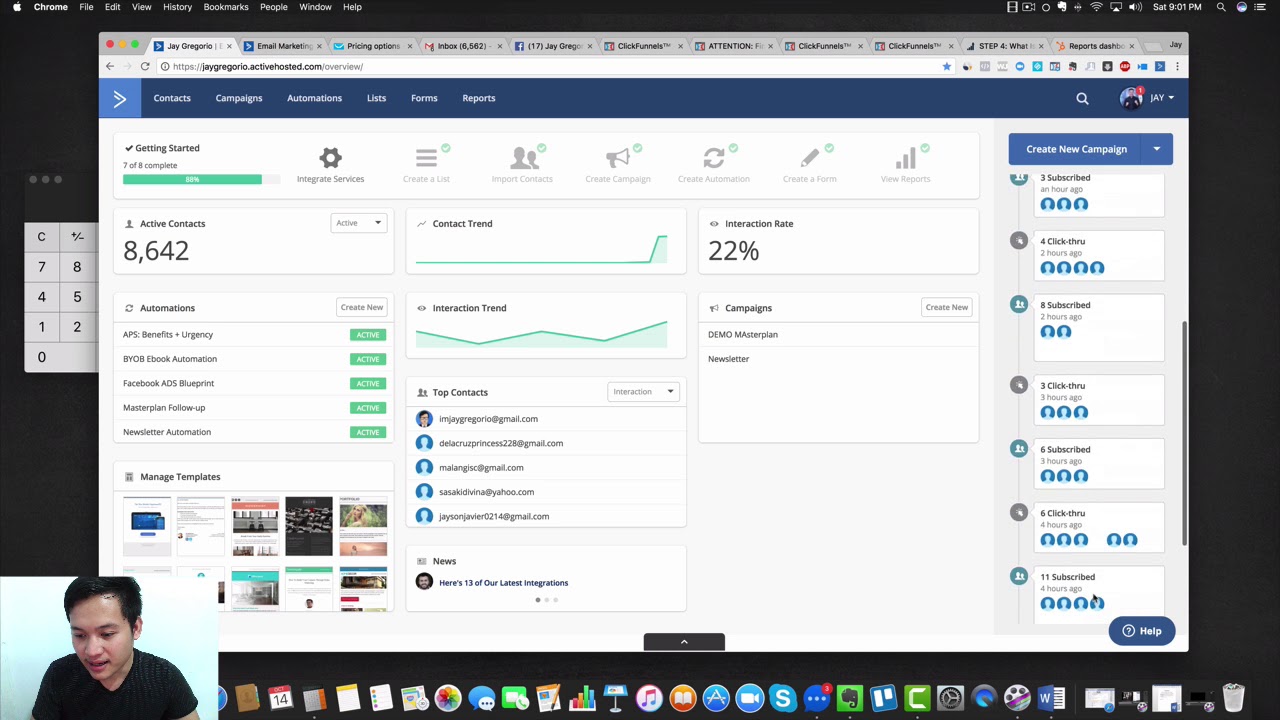The height and width of the screenshot is (720, 1280).
Task: Click the browser address bar URL
Action: click(x=268, y=66)
